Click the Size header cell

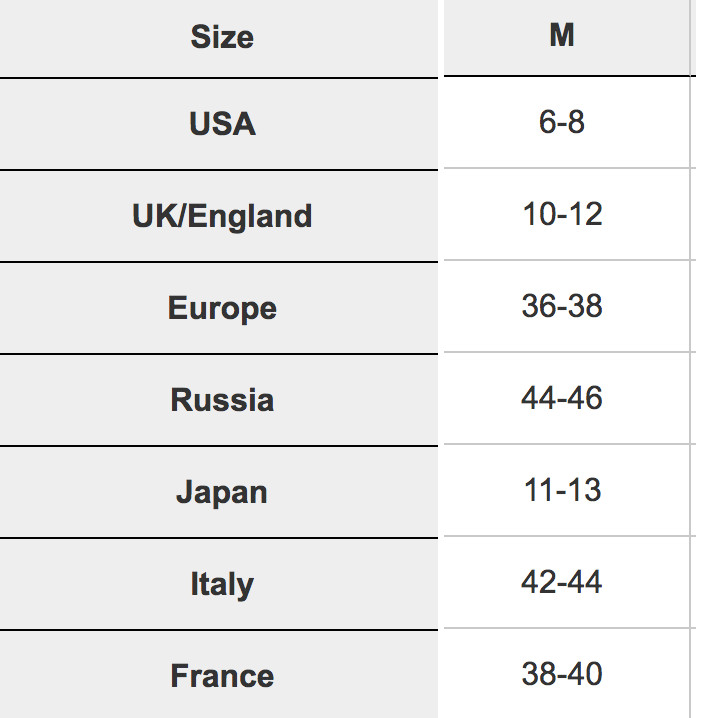point(222,38)
